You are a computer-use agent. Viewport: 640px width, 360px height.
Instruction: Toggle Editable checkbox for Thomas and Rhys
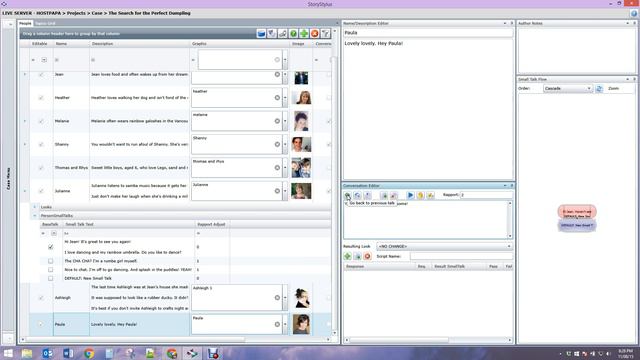pyautogui.click(x=41, y=168)
